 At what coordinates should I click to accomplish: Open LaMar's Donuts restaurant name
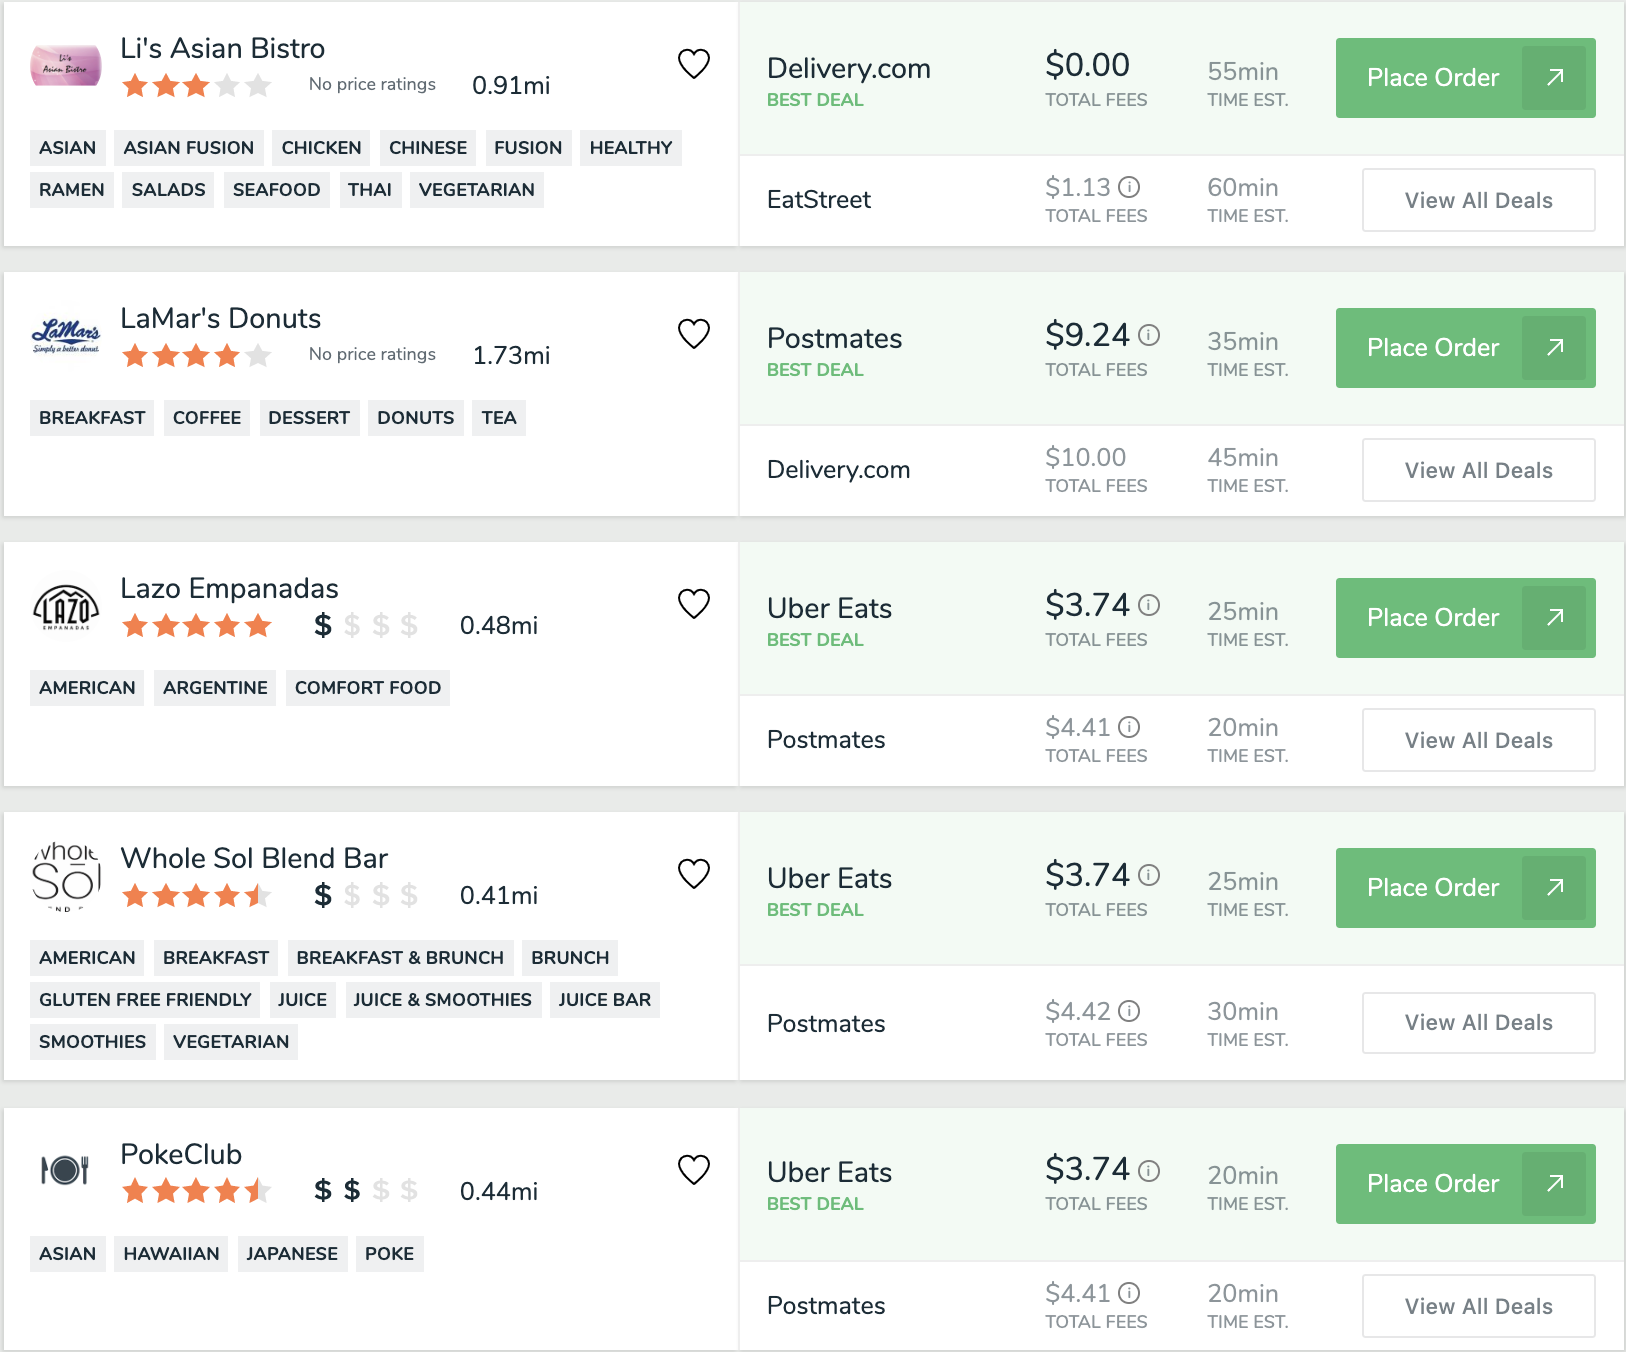[x=220, y=318]
